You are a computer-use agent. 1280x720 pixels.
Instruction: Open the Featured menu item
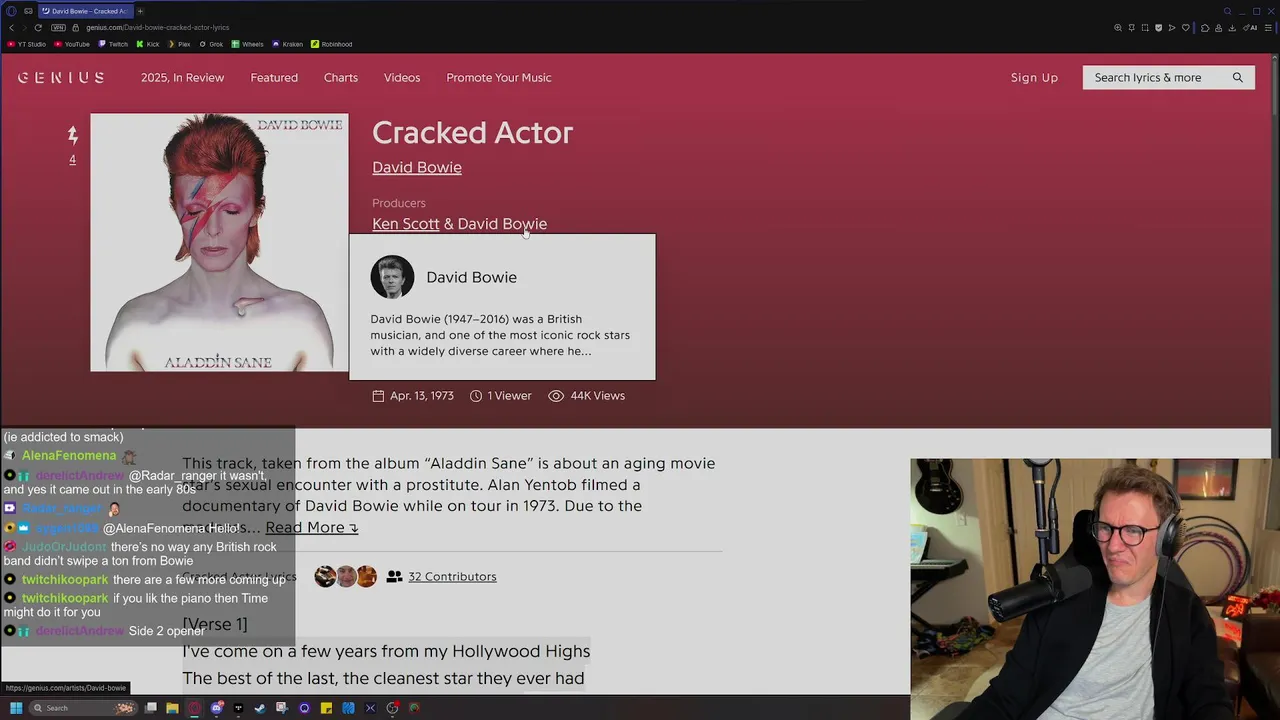tap(274, 77)
